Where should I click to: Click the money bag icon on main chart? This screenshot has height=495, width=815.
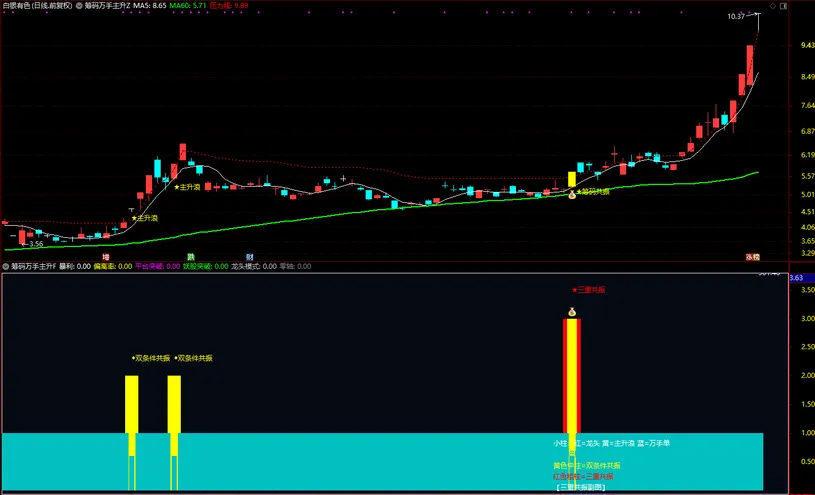[x=572, y=195]
